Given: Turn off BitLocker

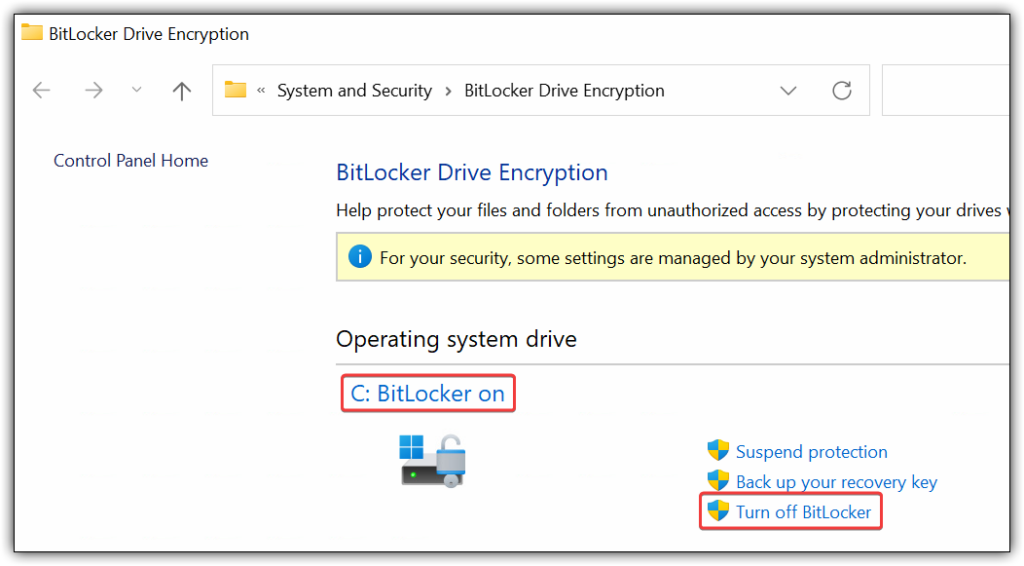Looking at the screenshot, I should coord(803,512).
